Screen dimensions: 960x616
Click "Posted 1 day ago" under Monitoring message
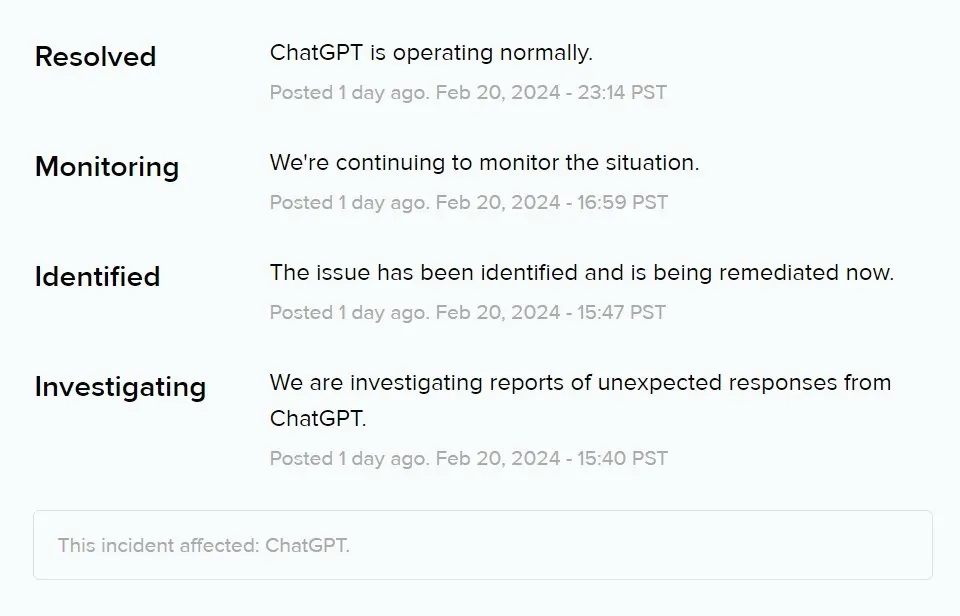tap(349, 203)
